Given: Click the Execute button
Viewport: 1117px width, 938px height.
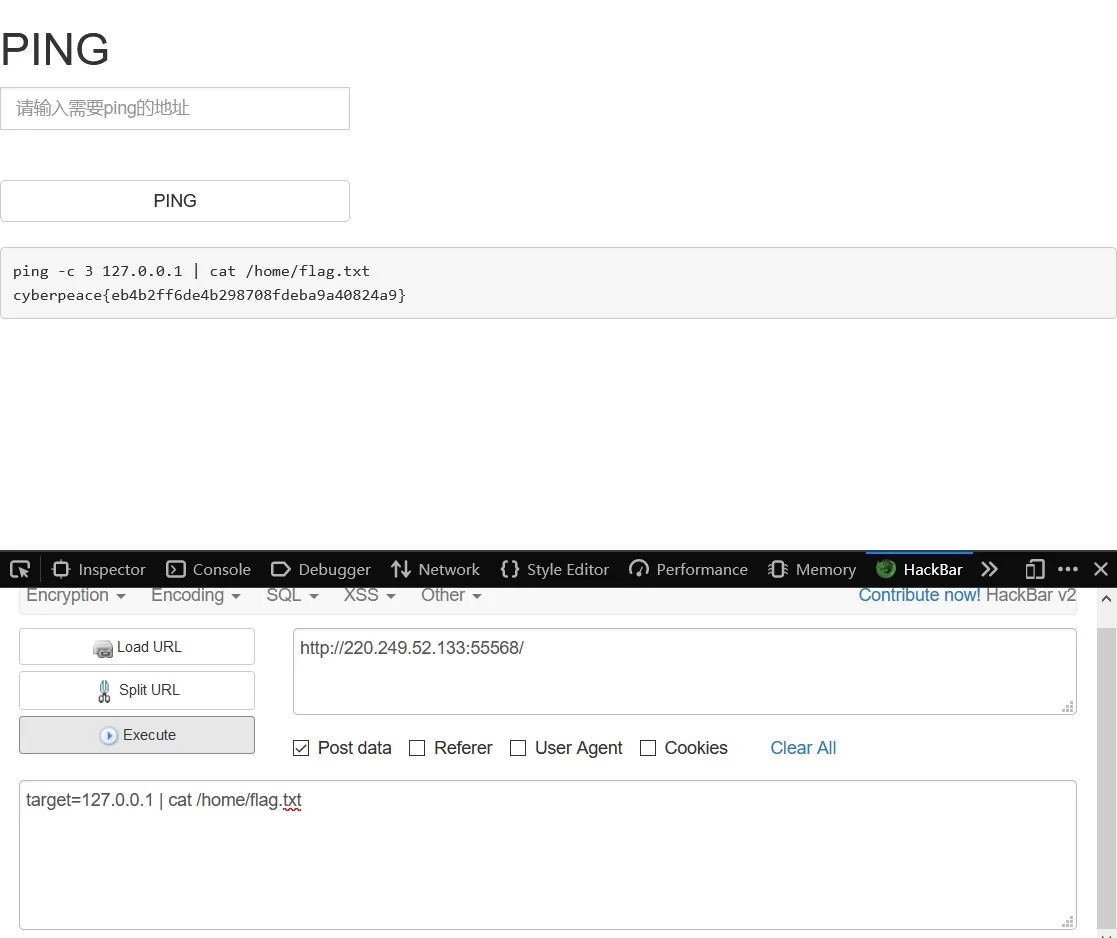Looking at the screenshot, I should [137, 735].
